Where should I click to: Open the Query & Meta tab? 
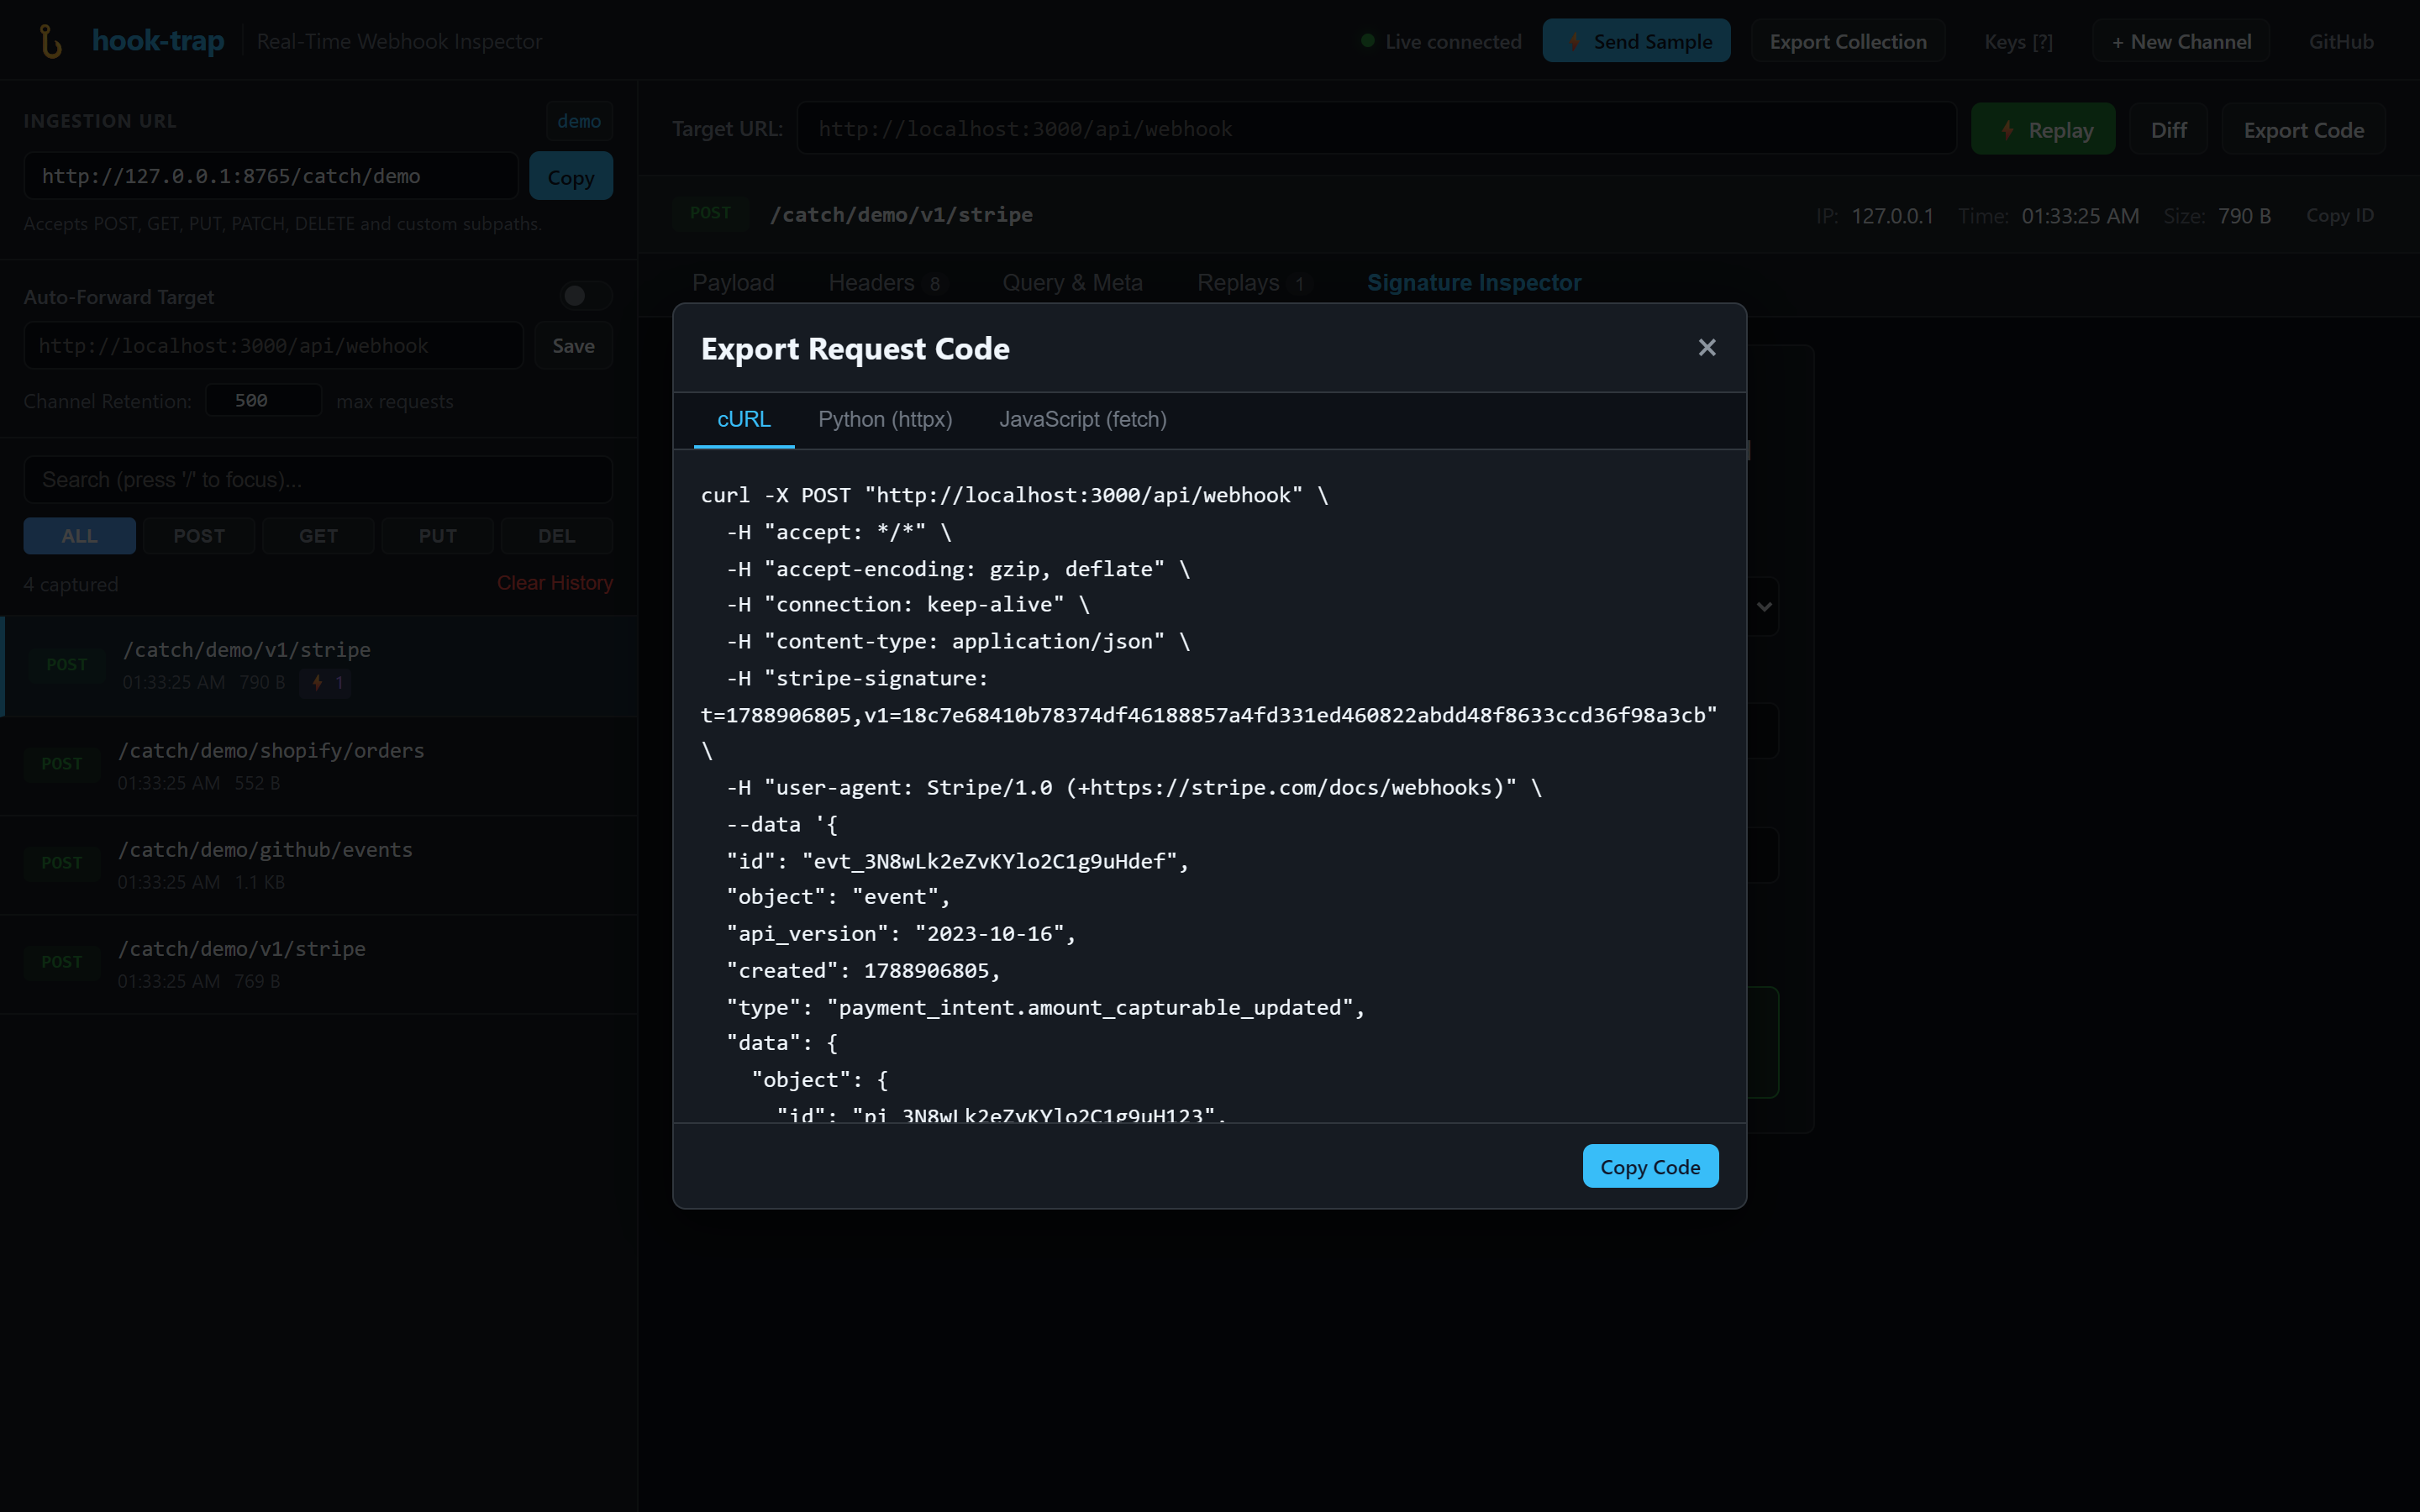coord(1072,283)
